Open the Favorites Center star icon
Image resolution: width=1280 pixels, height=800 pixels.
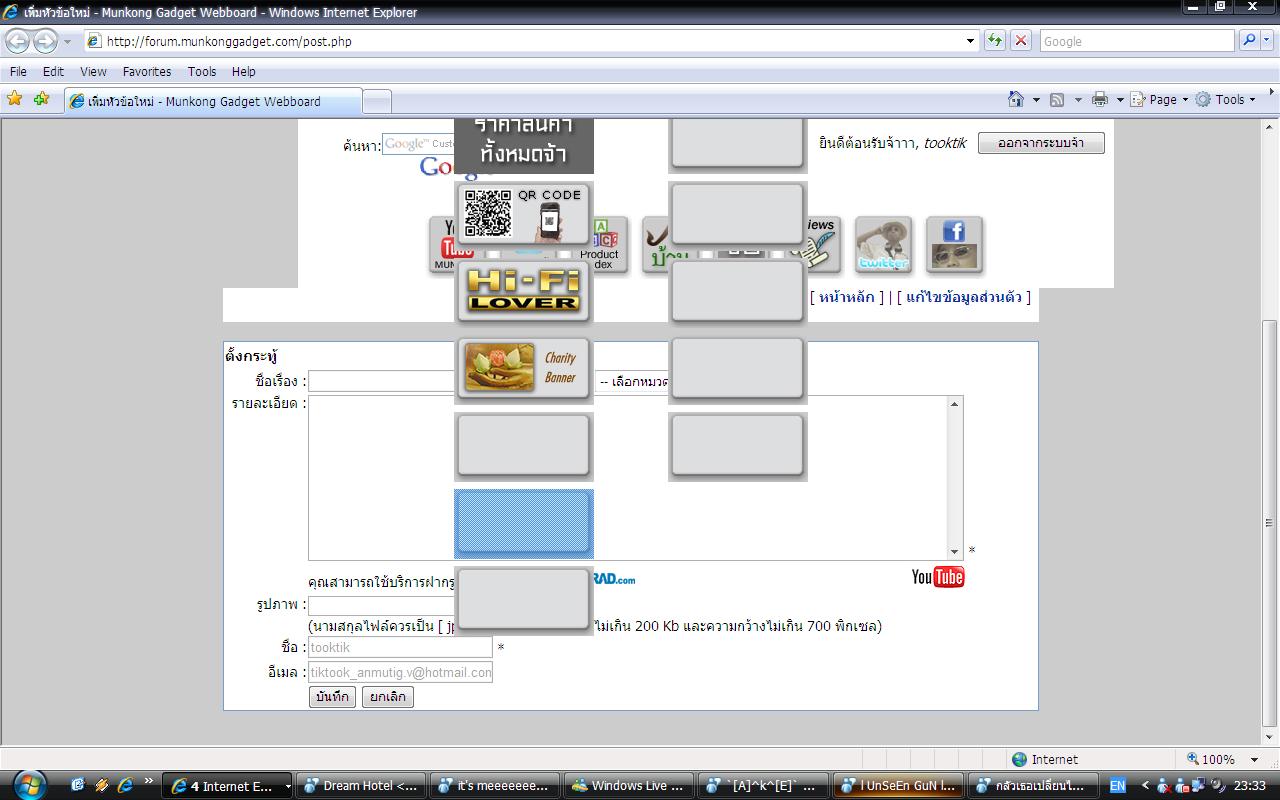(15, 99)
